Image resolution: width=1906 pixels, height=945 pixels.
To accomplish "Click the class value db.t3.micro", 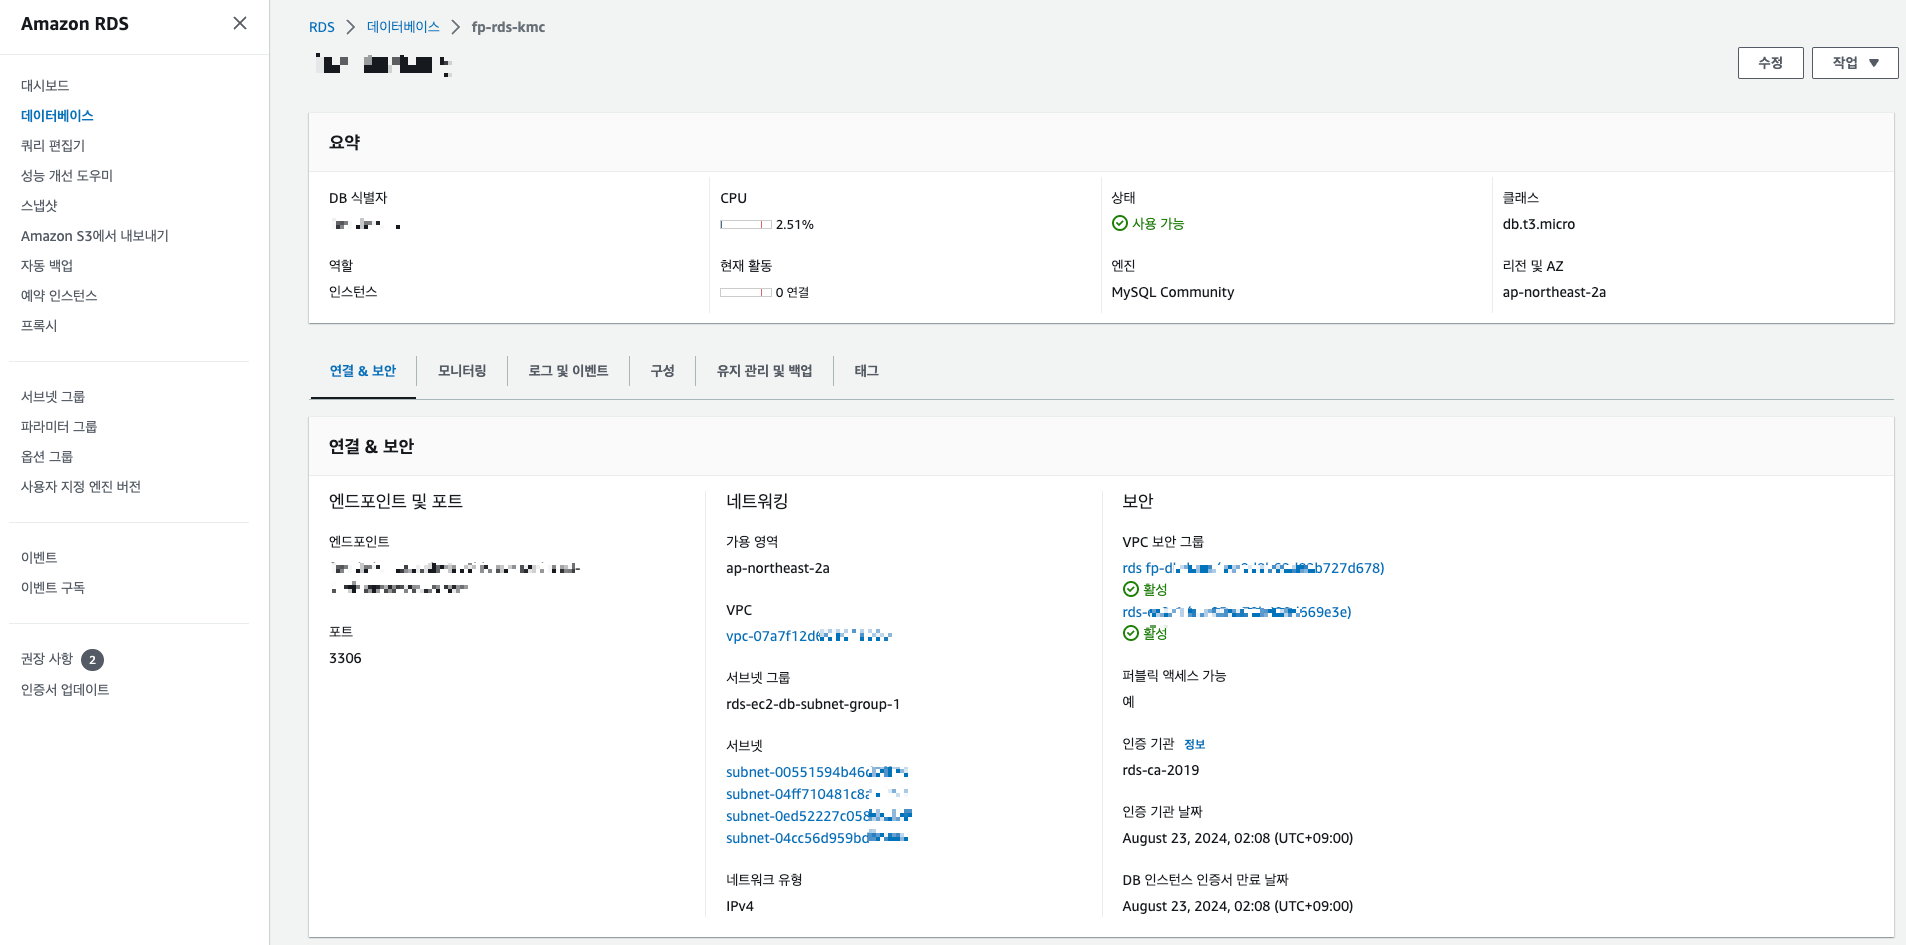I will click(x=1538, y=224).
